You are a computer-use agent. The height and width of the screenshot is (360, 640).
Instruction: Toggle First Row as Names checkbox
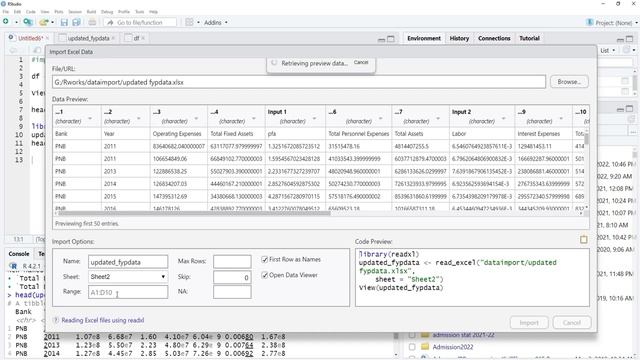[264, 259]
